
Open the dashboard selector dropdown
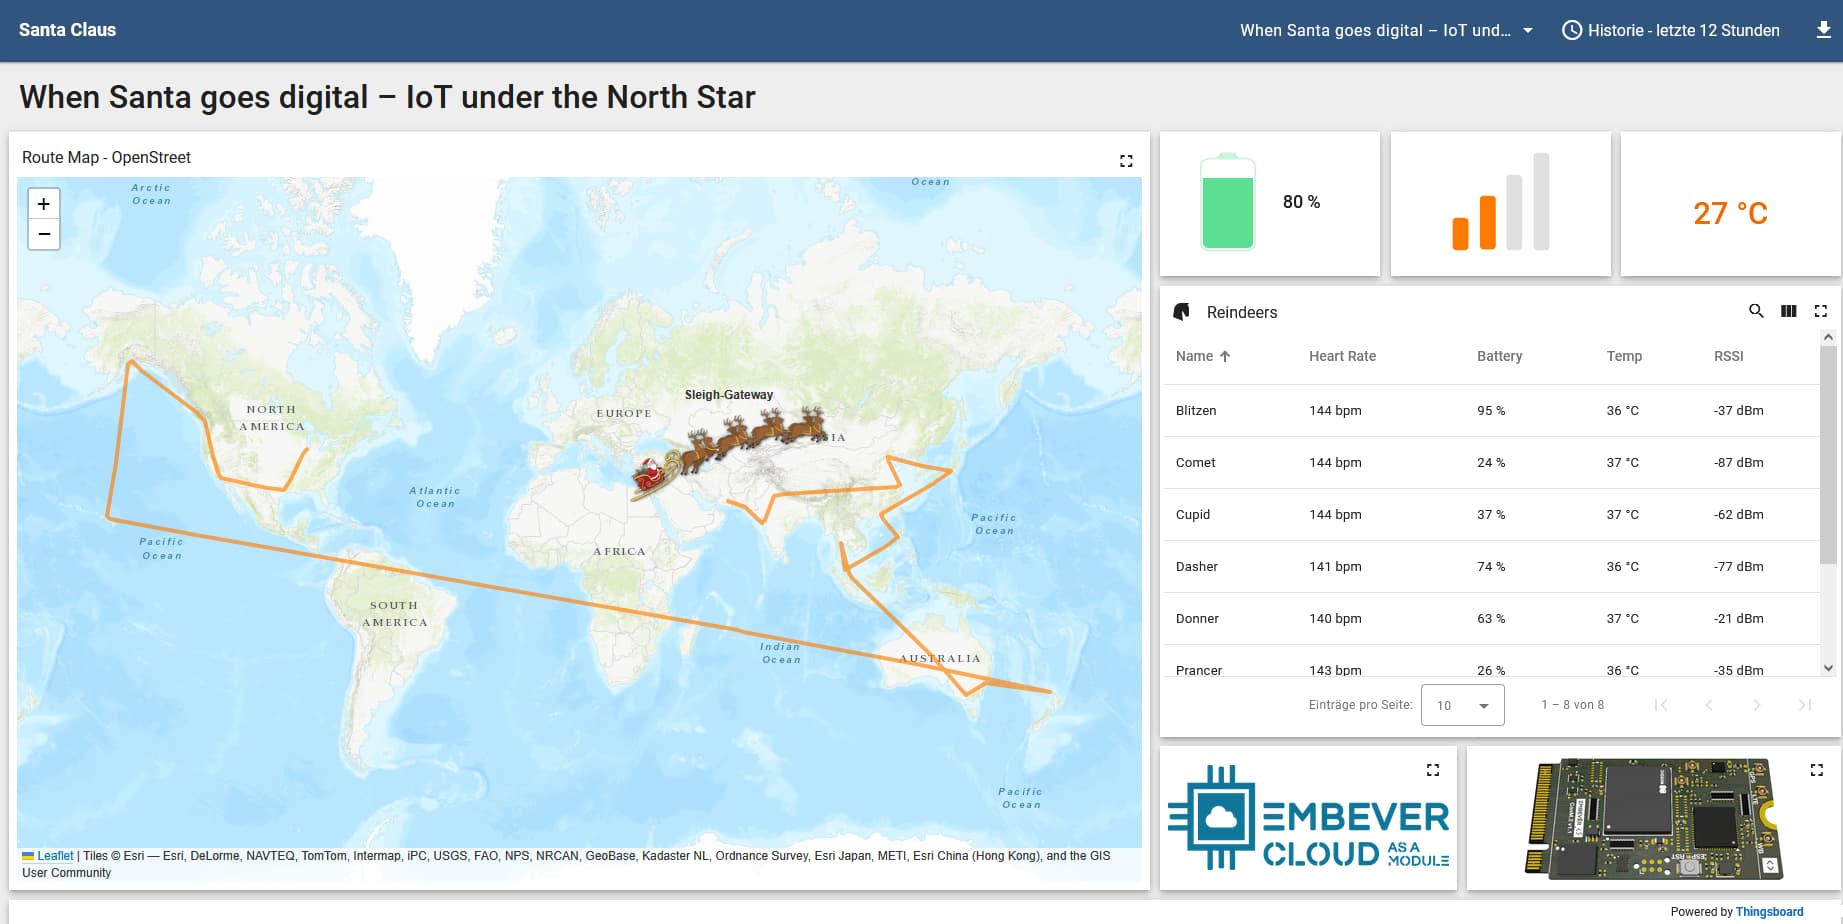(x=1386, y=30)
